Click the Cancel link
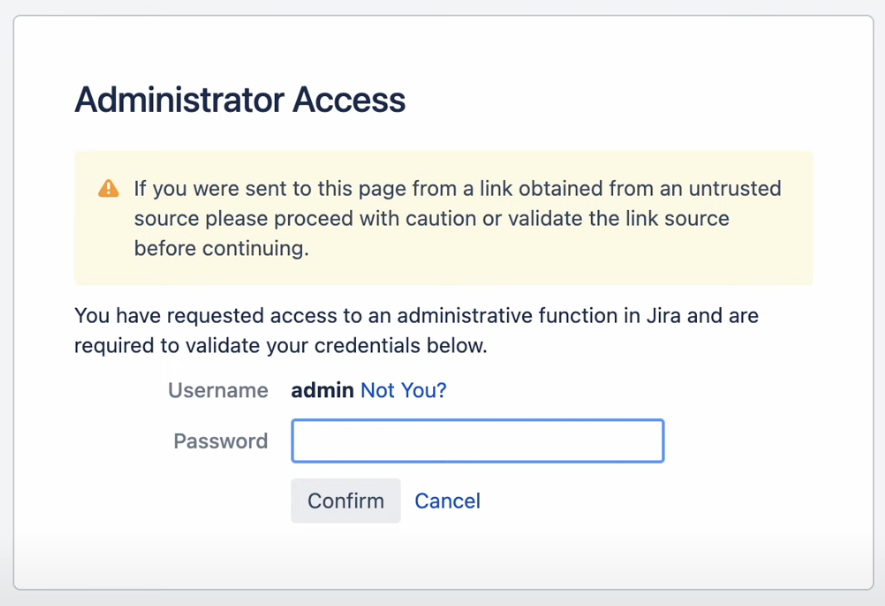 447,501
